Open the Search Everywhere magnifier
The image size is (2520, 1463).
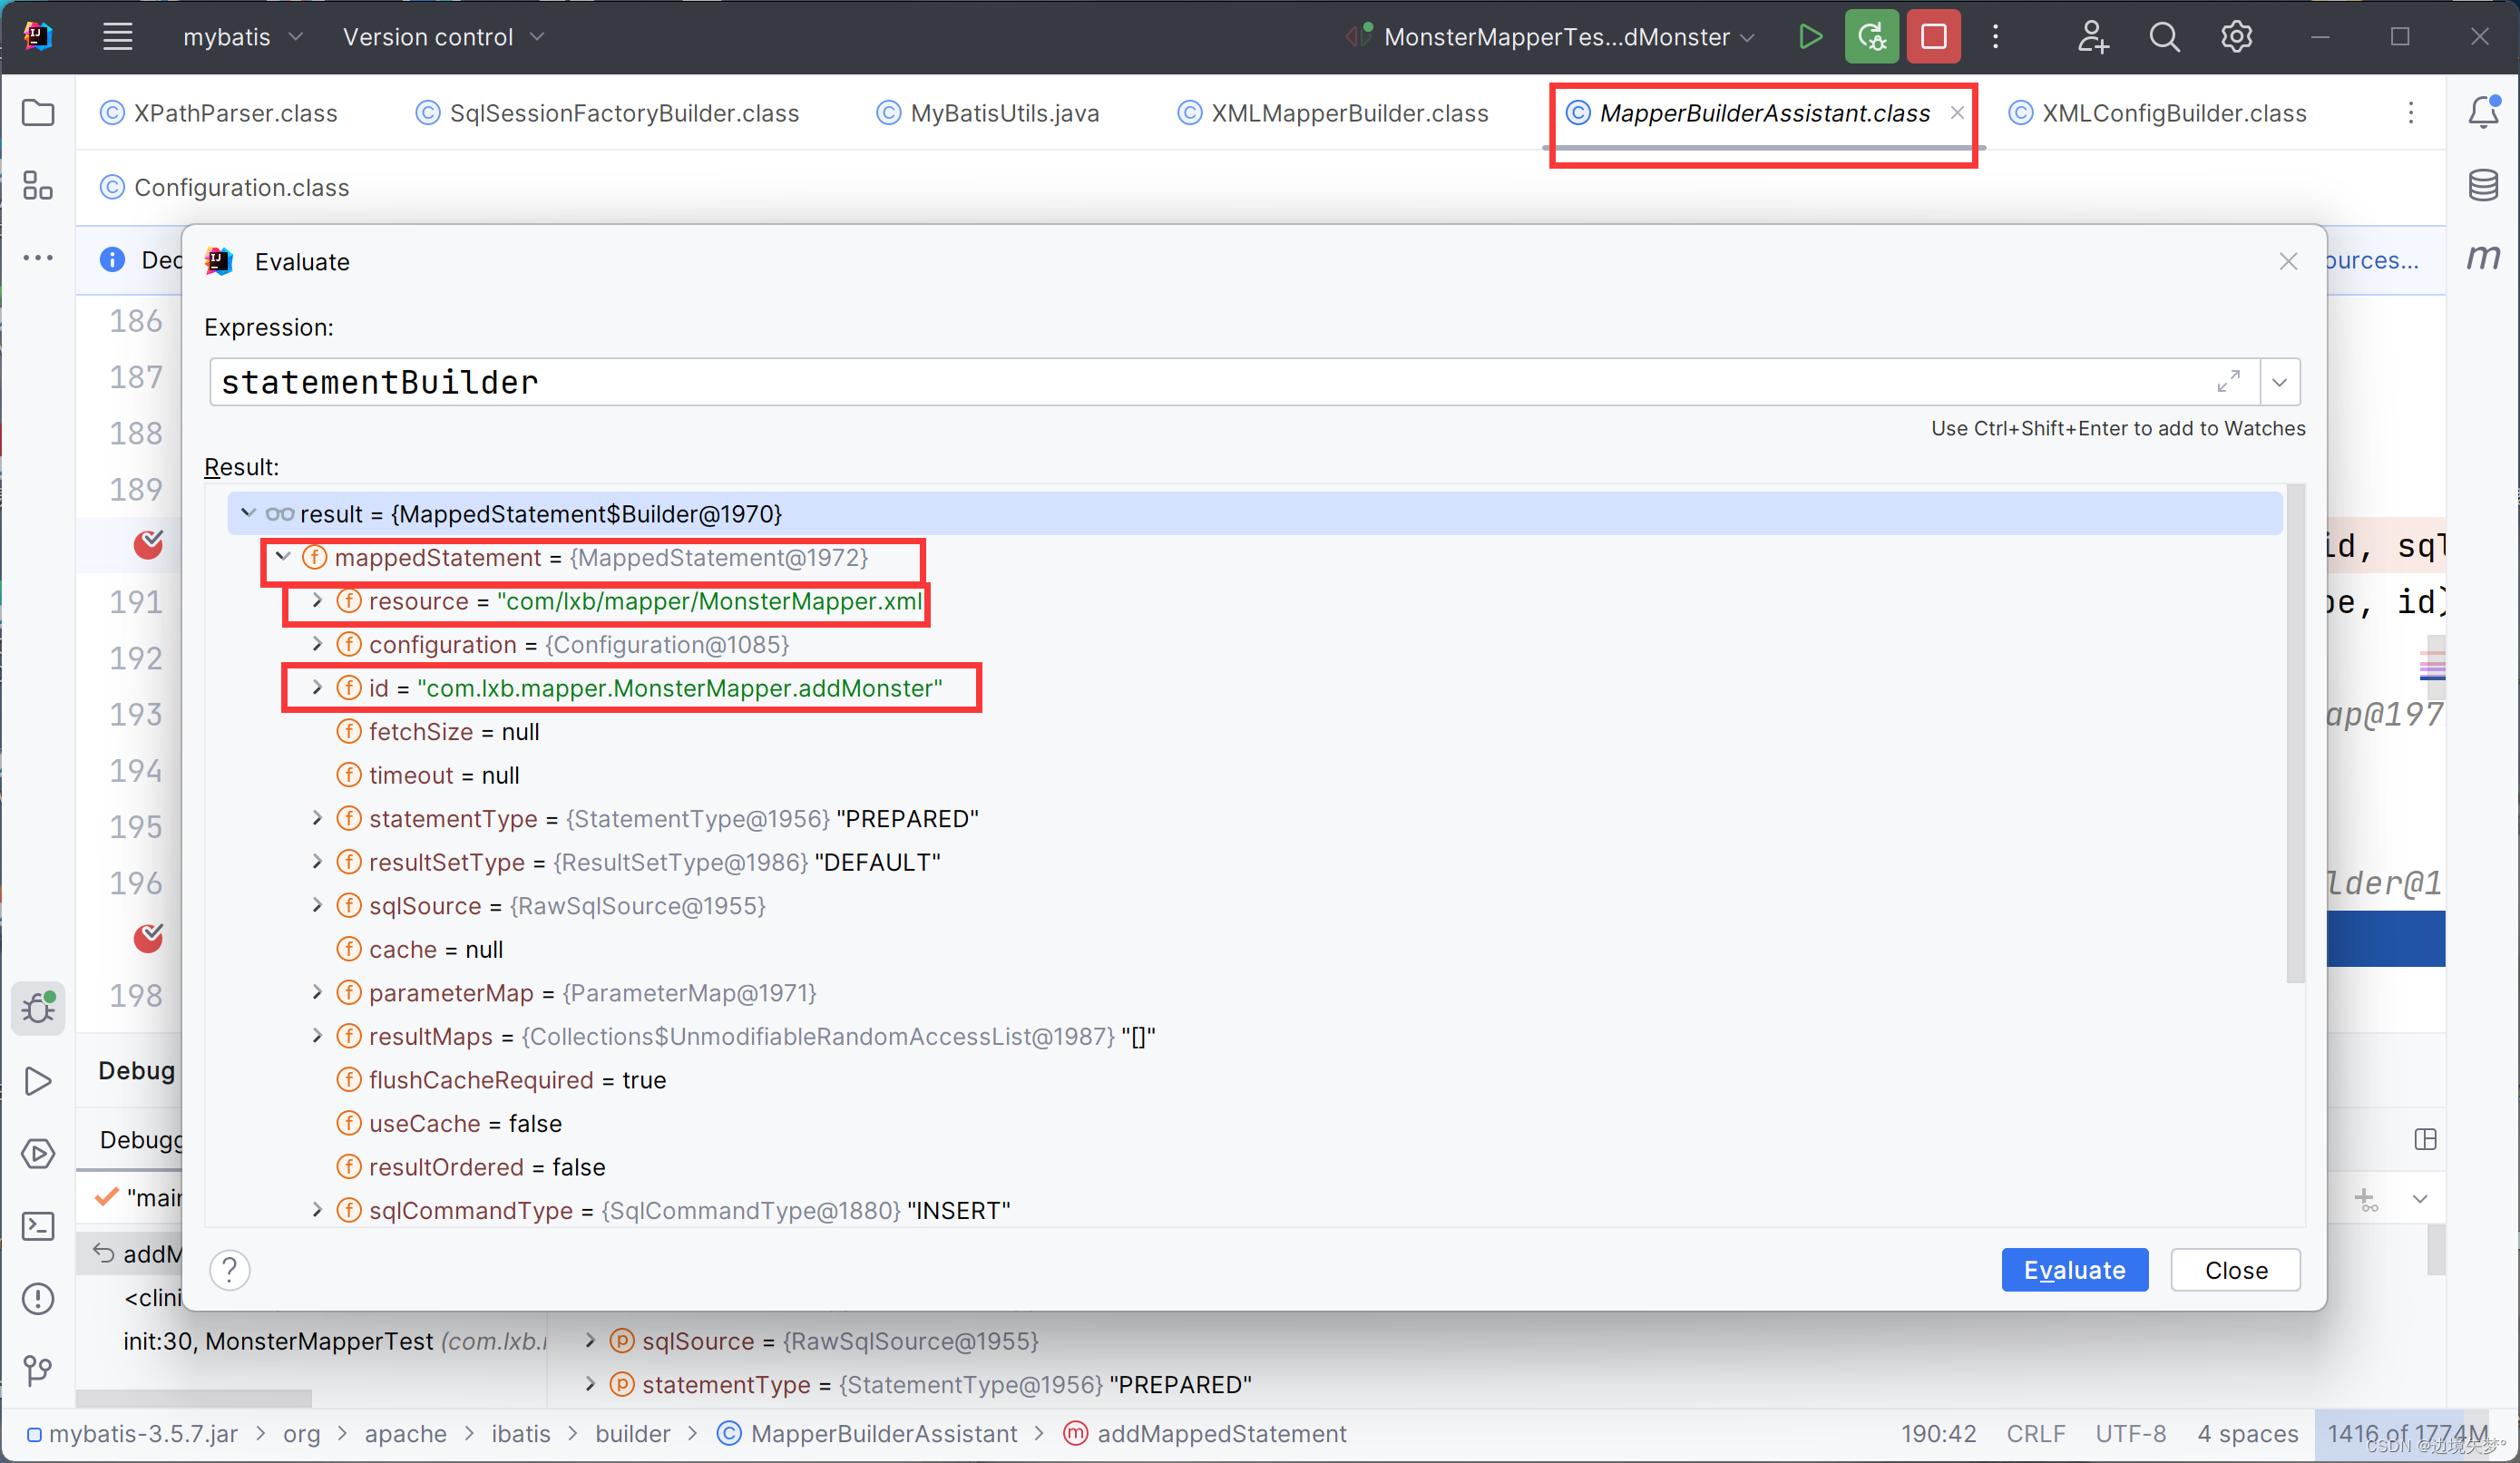click(x=2164, y=37)
